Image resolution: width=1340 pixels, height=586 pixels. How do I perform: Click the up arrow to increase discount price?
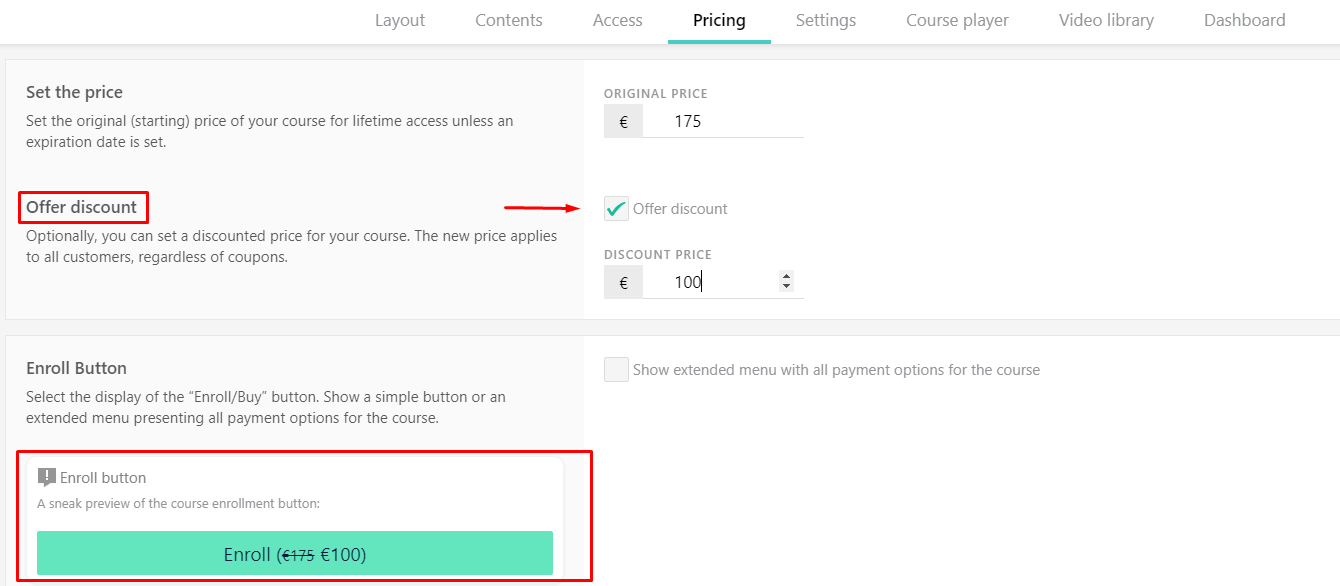coord(787,275)
